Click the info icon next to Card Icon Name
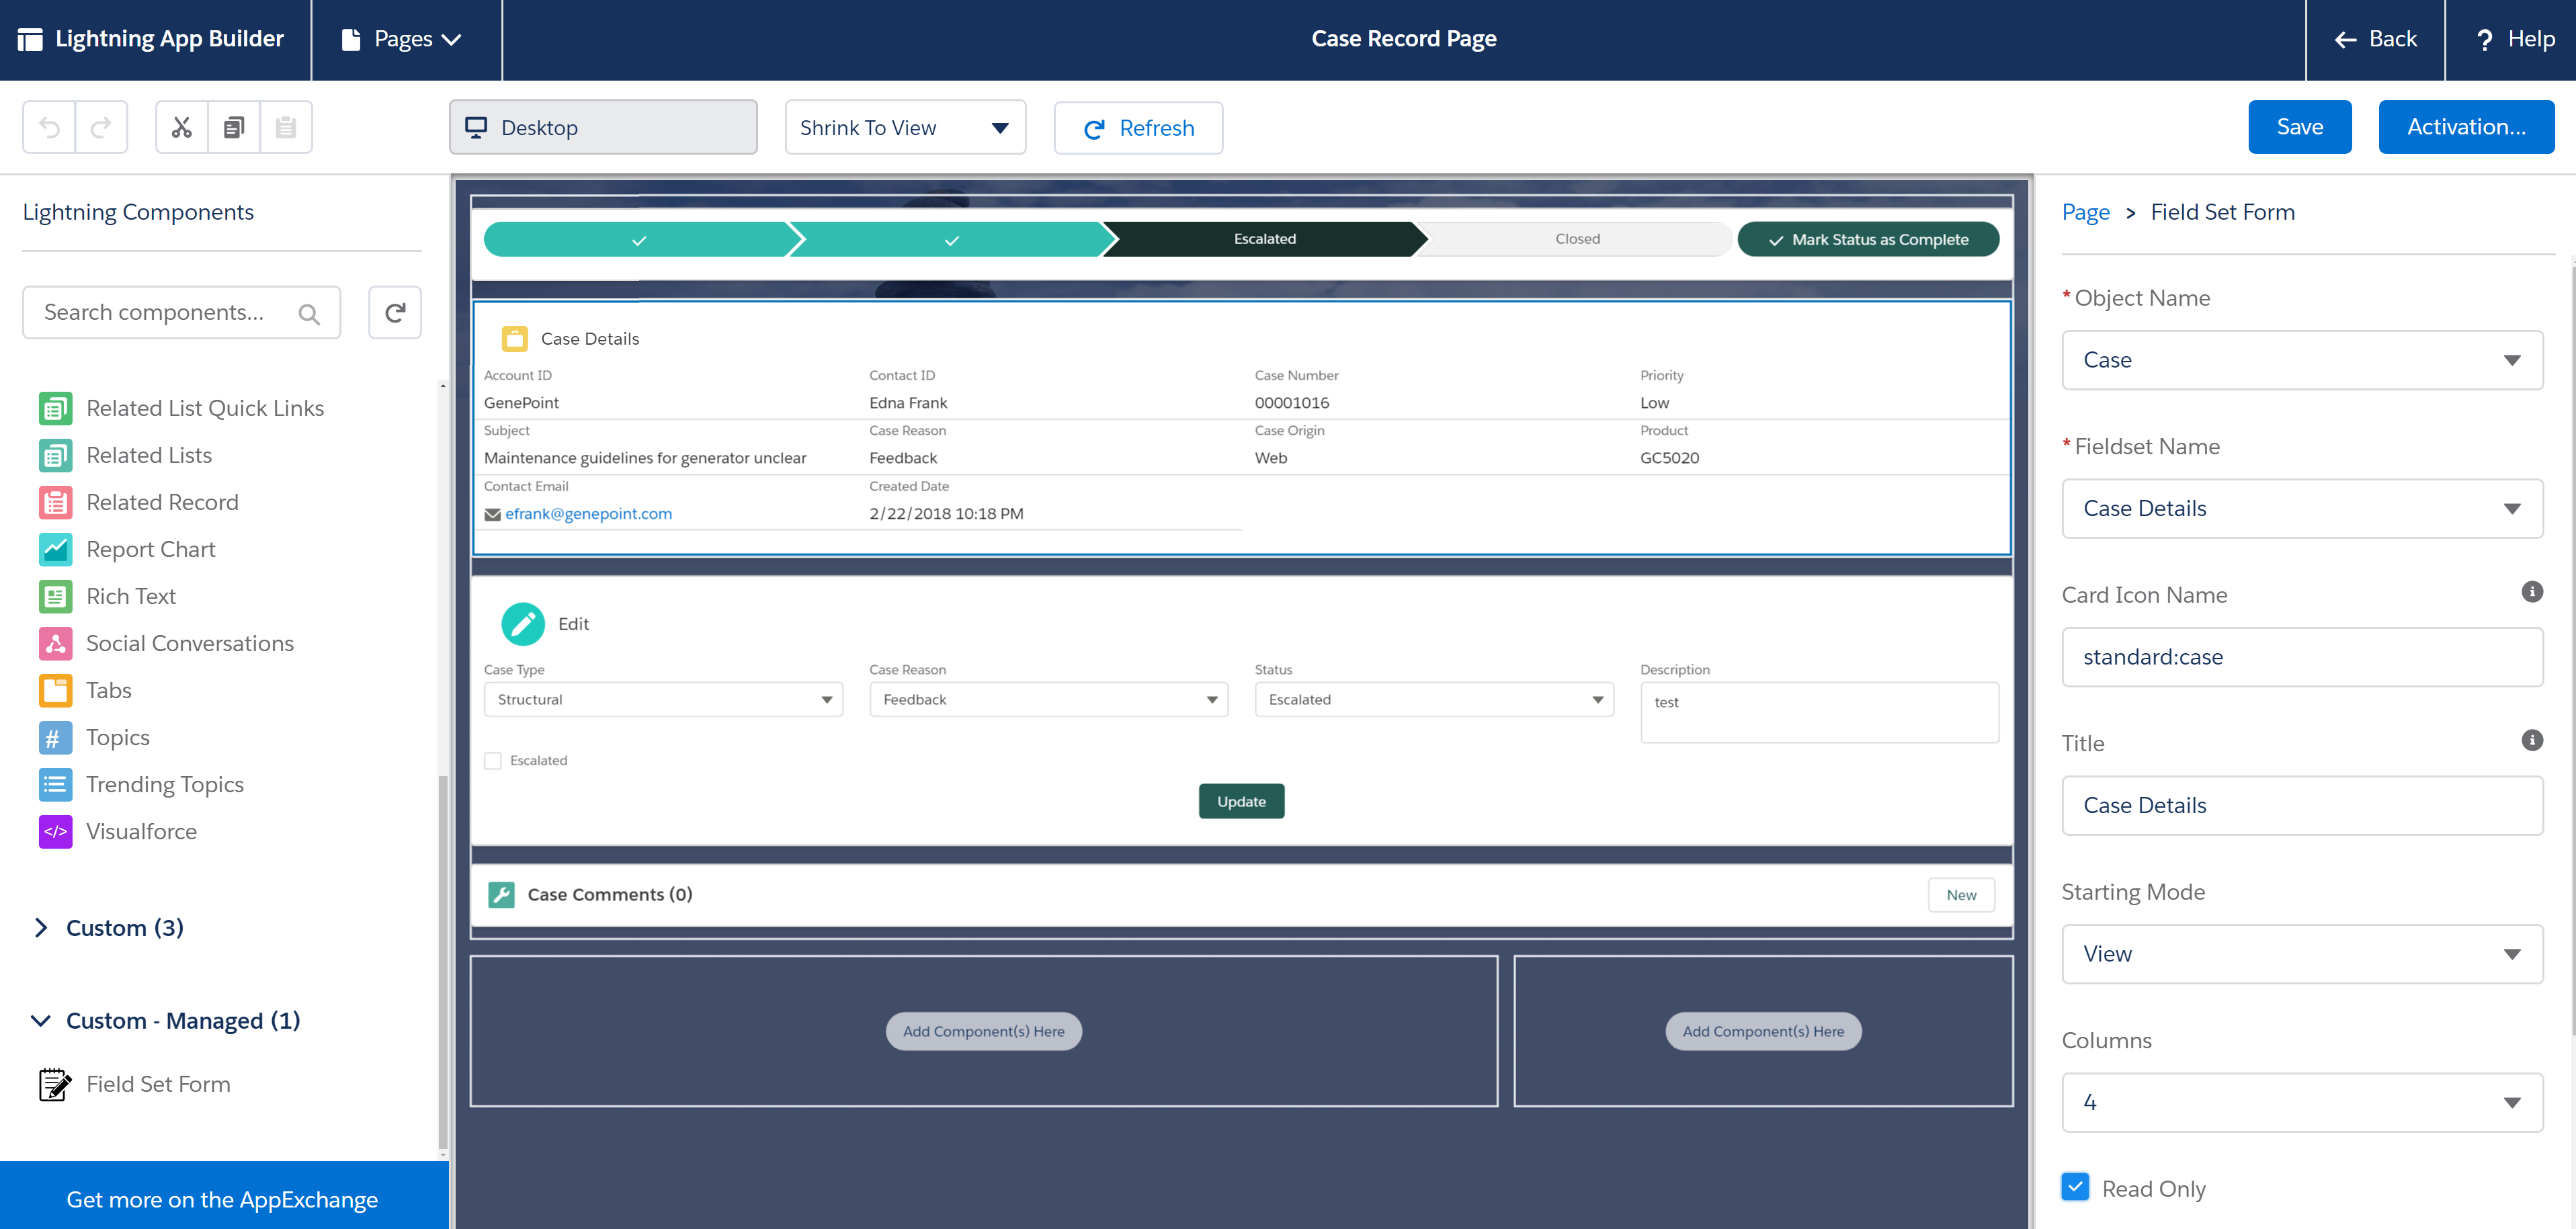The height and width of the screenshot is (1229, 2576). tap(2532, 591)
